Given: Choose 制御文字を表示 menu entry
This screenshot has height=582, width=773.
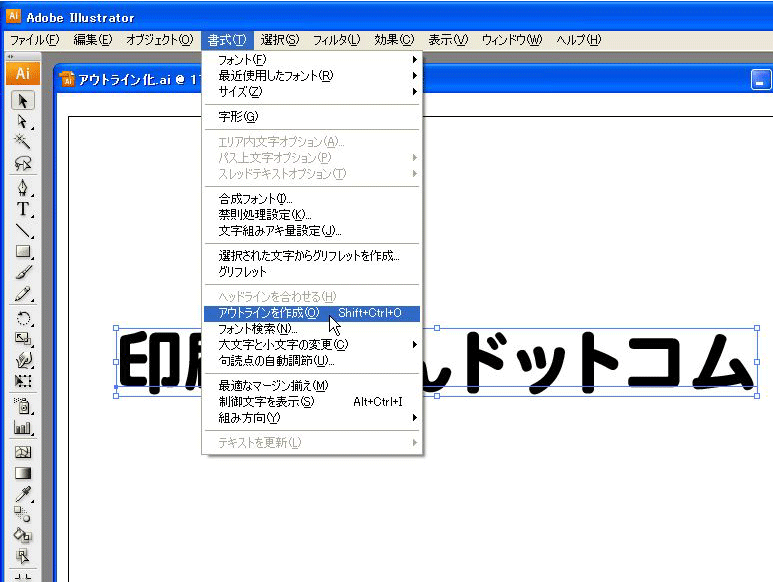Looking at the screenshot, I should [266, 402].
